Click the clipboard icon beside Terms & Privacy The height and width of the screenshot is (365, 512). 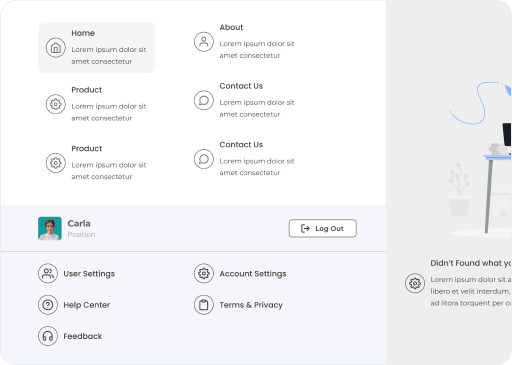204,305
